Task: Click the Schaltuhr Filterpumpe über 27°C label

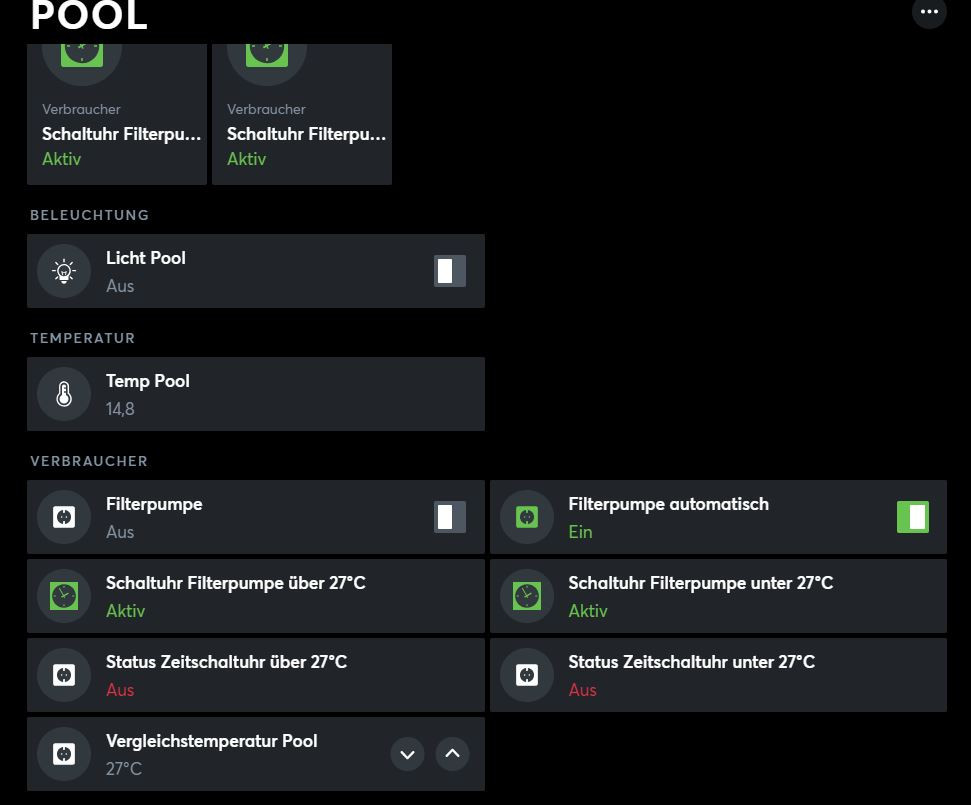Action: tap(236, 583)
